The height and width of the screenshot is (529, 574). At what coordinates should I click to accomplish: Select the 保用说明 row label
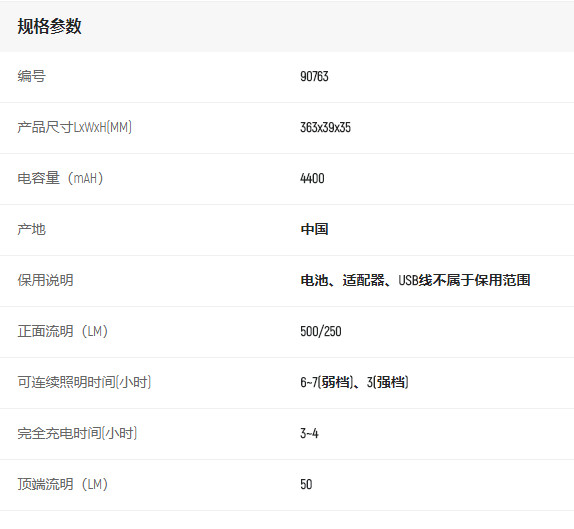pos(45,280)
